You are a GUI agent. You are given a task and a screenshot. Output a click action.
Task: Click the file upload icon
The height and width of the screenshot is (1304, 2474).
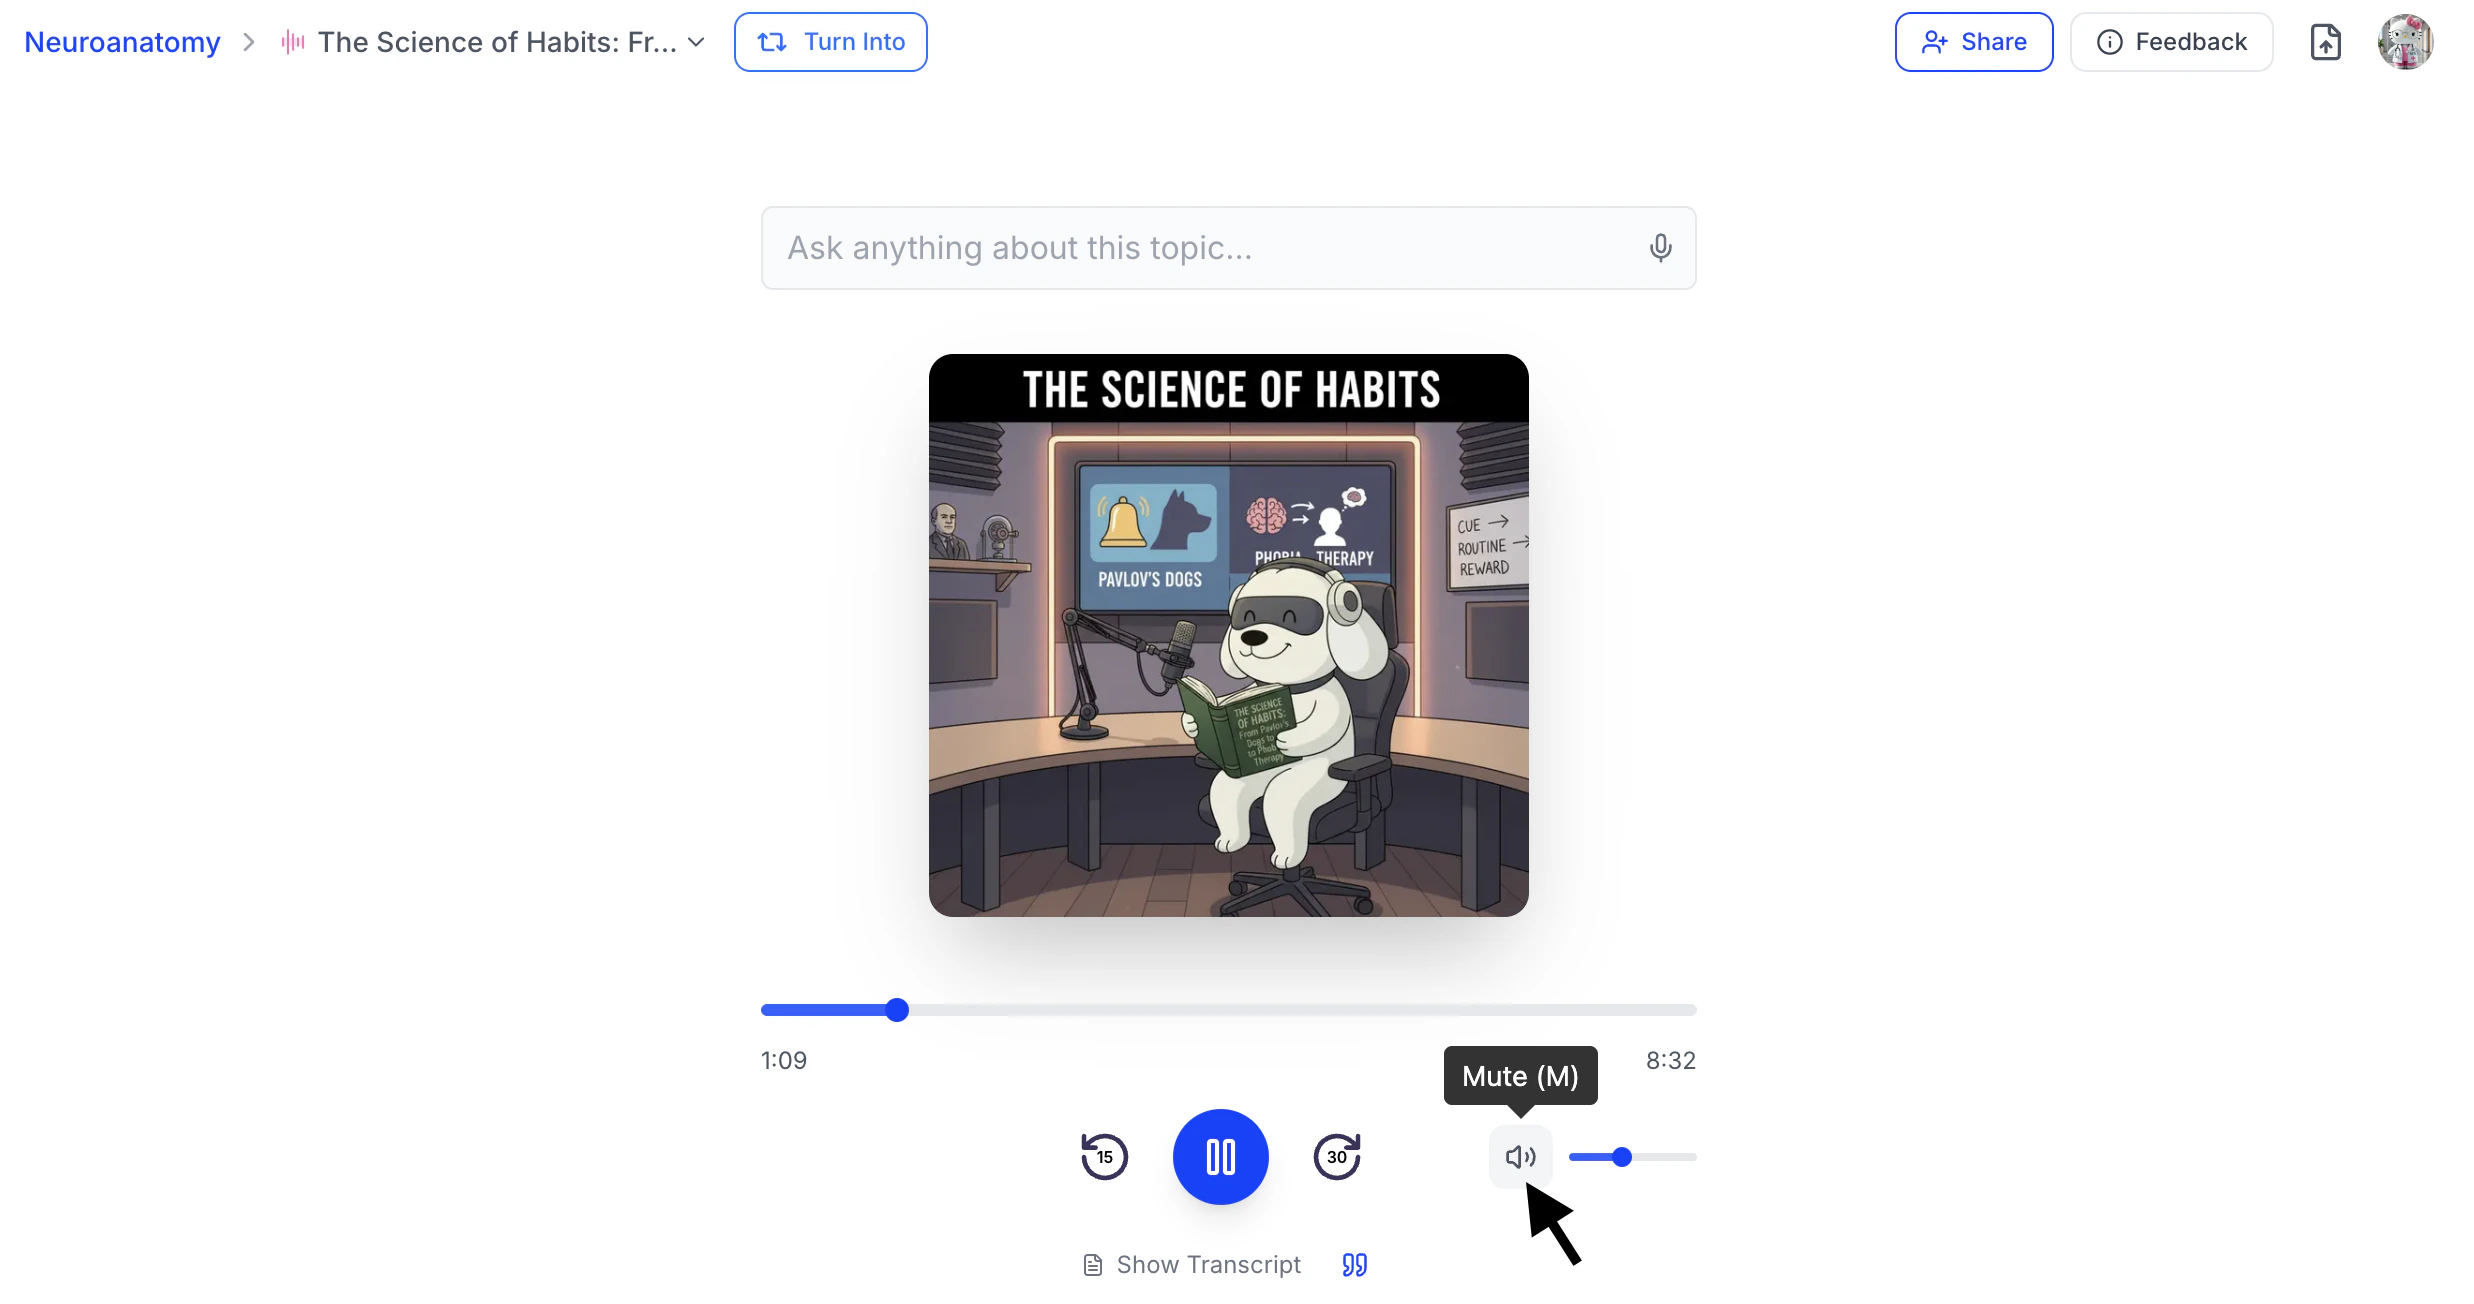tap(2325, 42)
